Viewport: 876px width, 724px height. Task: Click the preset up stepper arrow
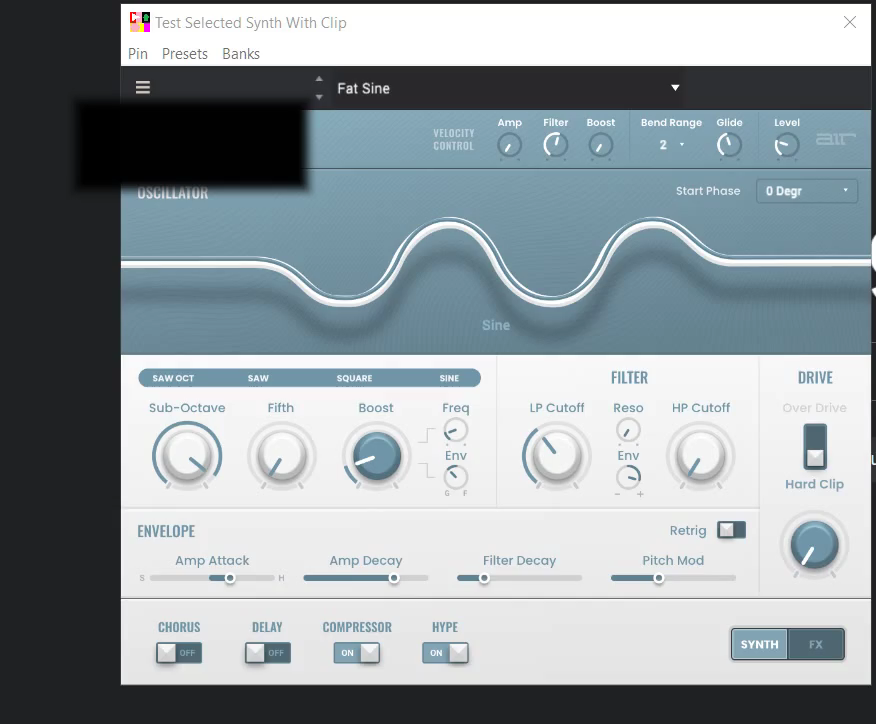319,80
